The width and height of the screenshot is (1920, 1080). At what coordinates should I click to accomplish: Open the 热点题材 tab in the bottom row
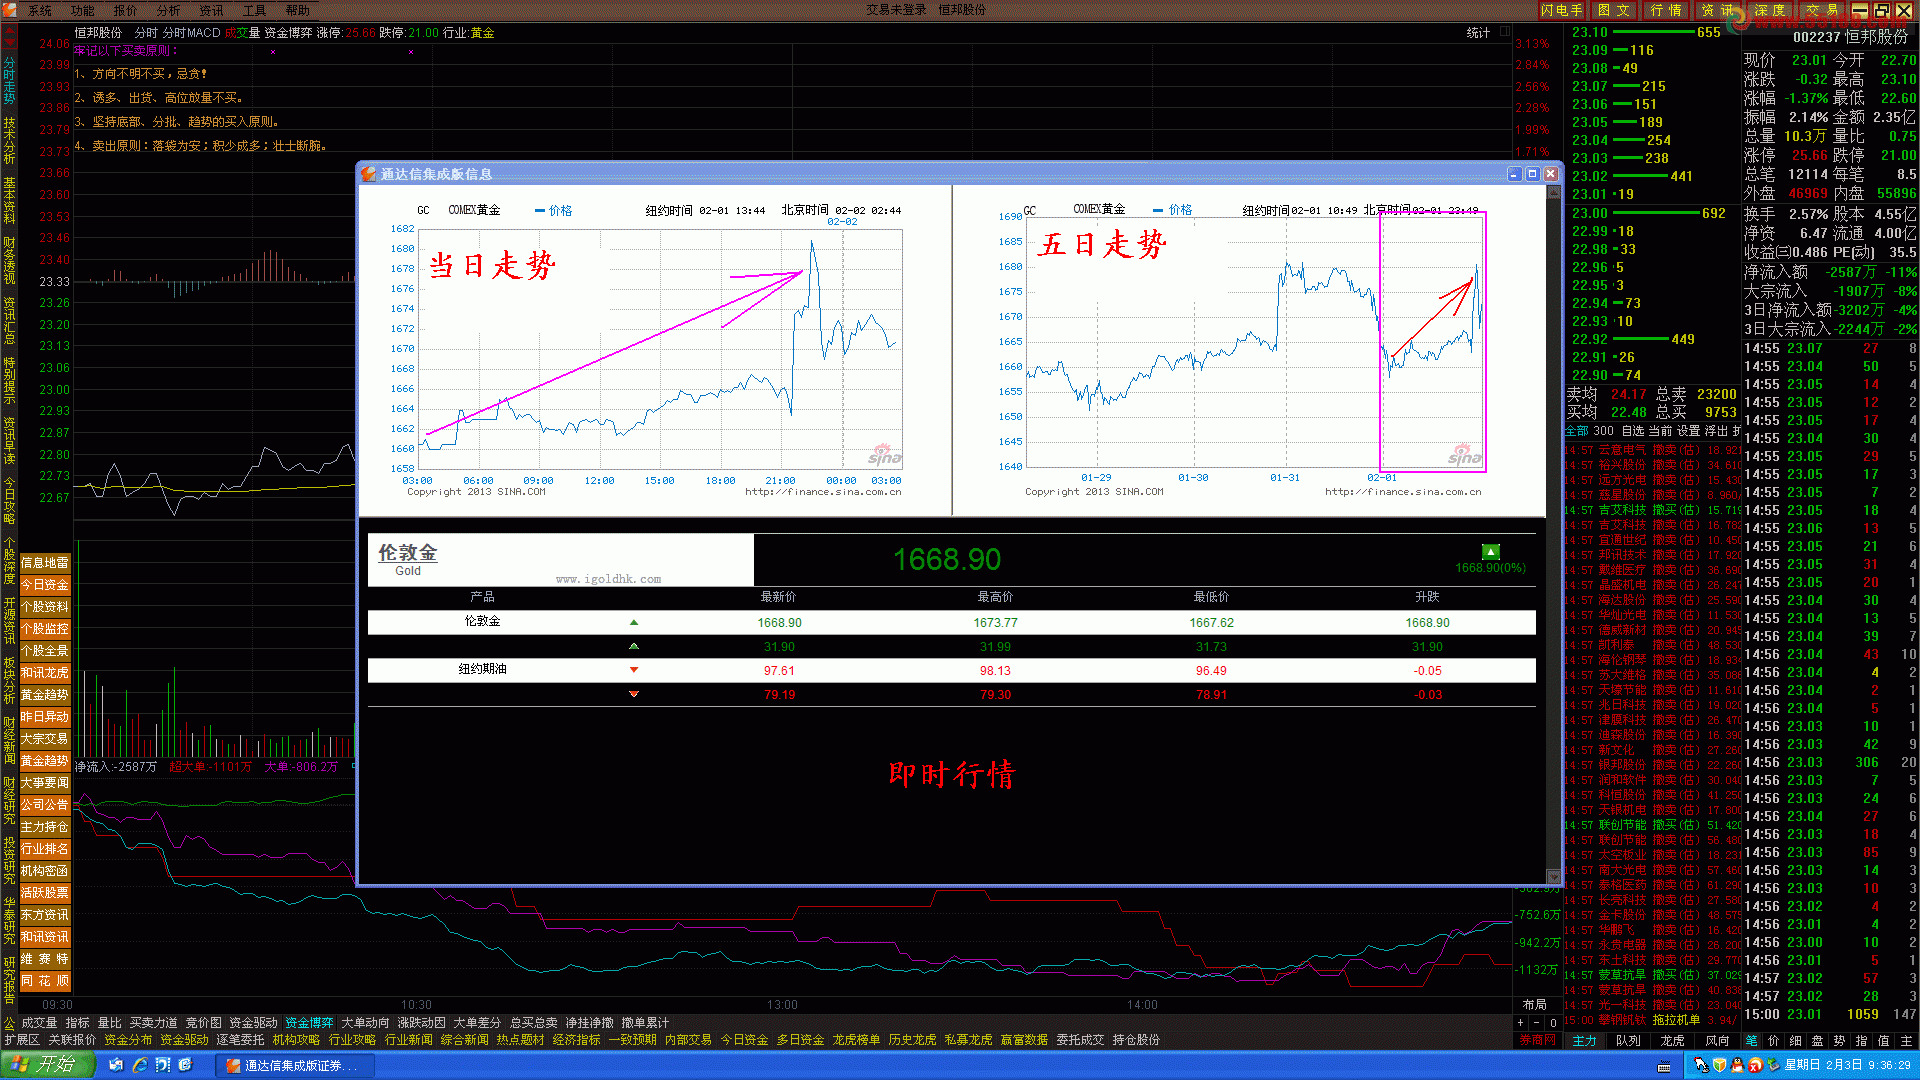point(520,1040)
